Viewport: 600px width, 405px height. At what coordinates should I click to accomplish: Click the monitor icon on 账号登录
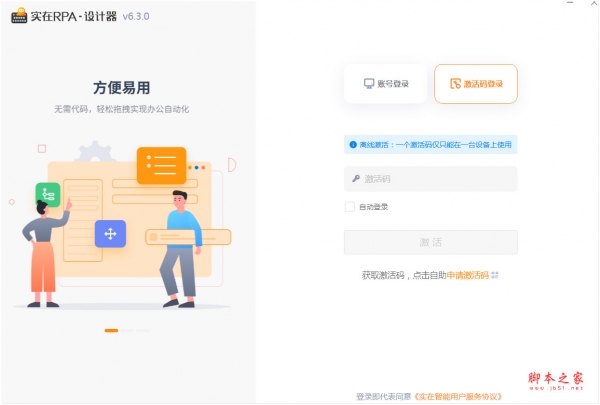369,83
